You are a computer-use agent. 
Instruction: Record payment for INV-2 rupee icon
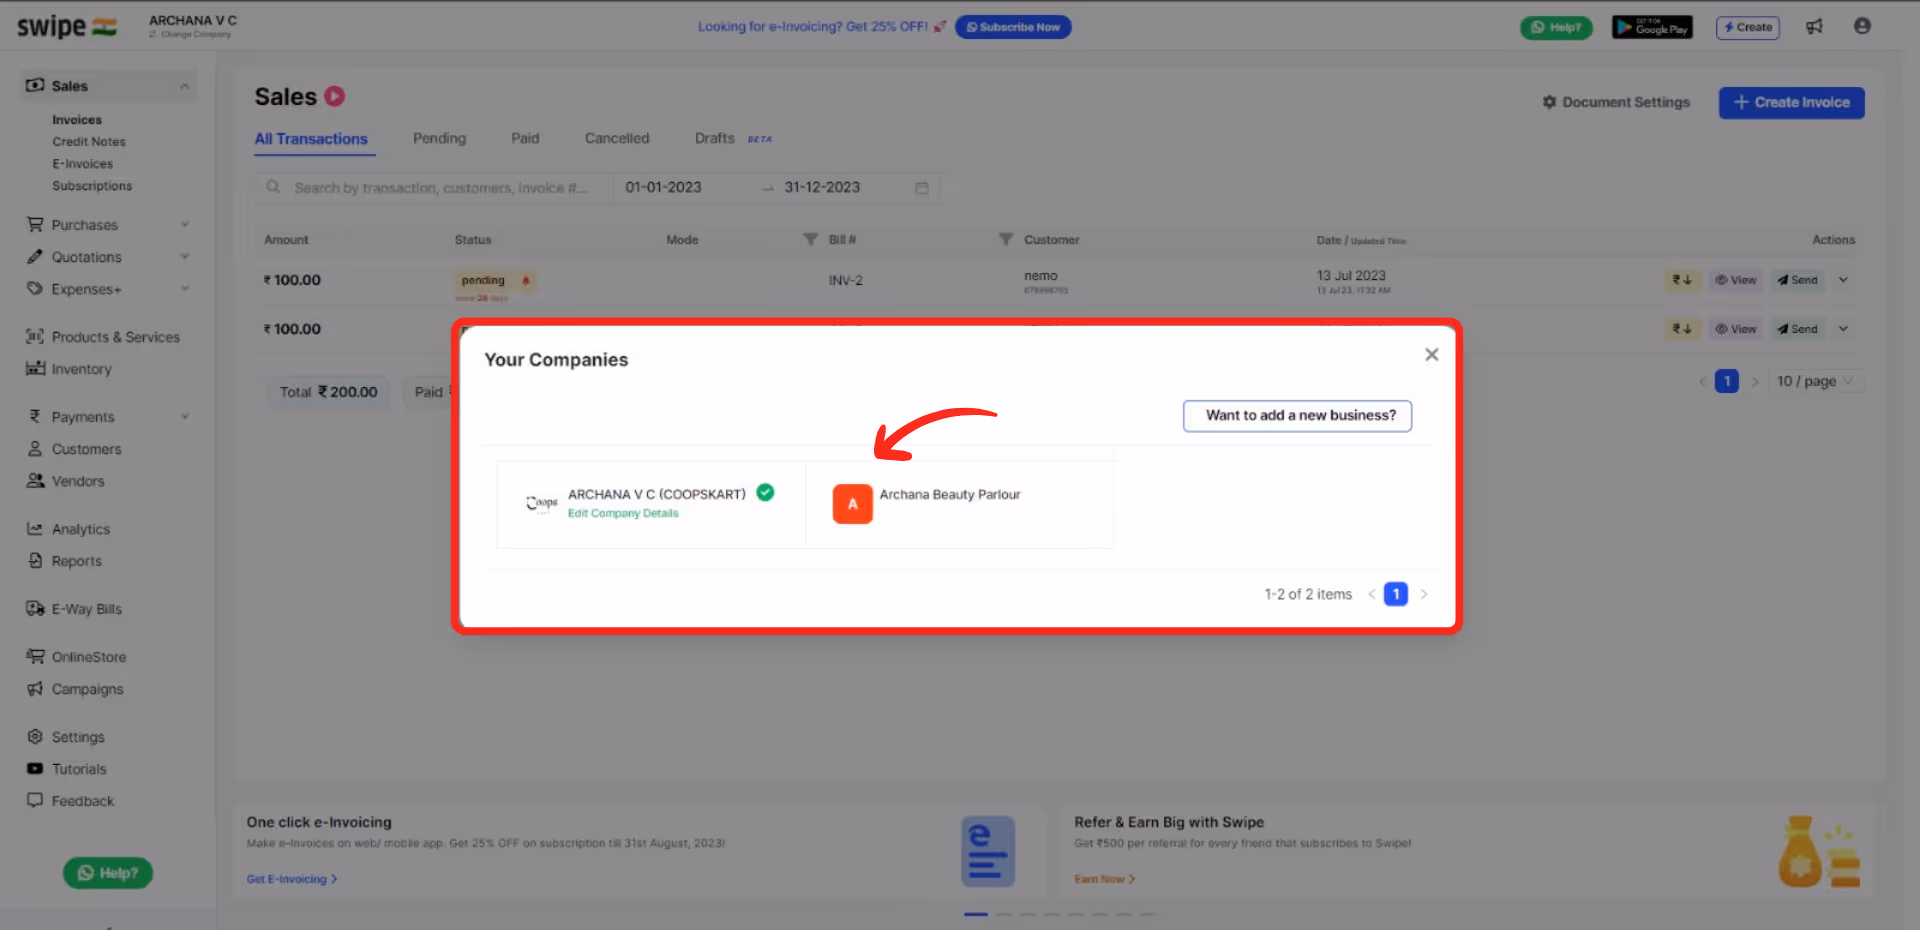tap(1682, 280)
